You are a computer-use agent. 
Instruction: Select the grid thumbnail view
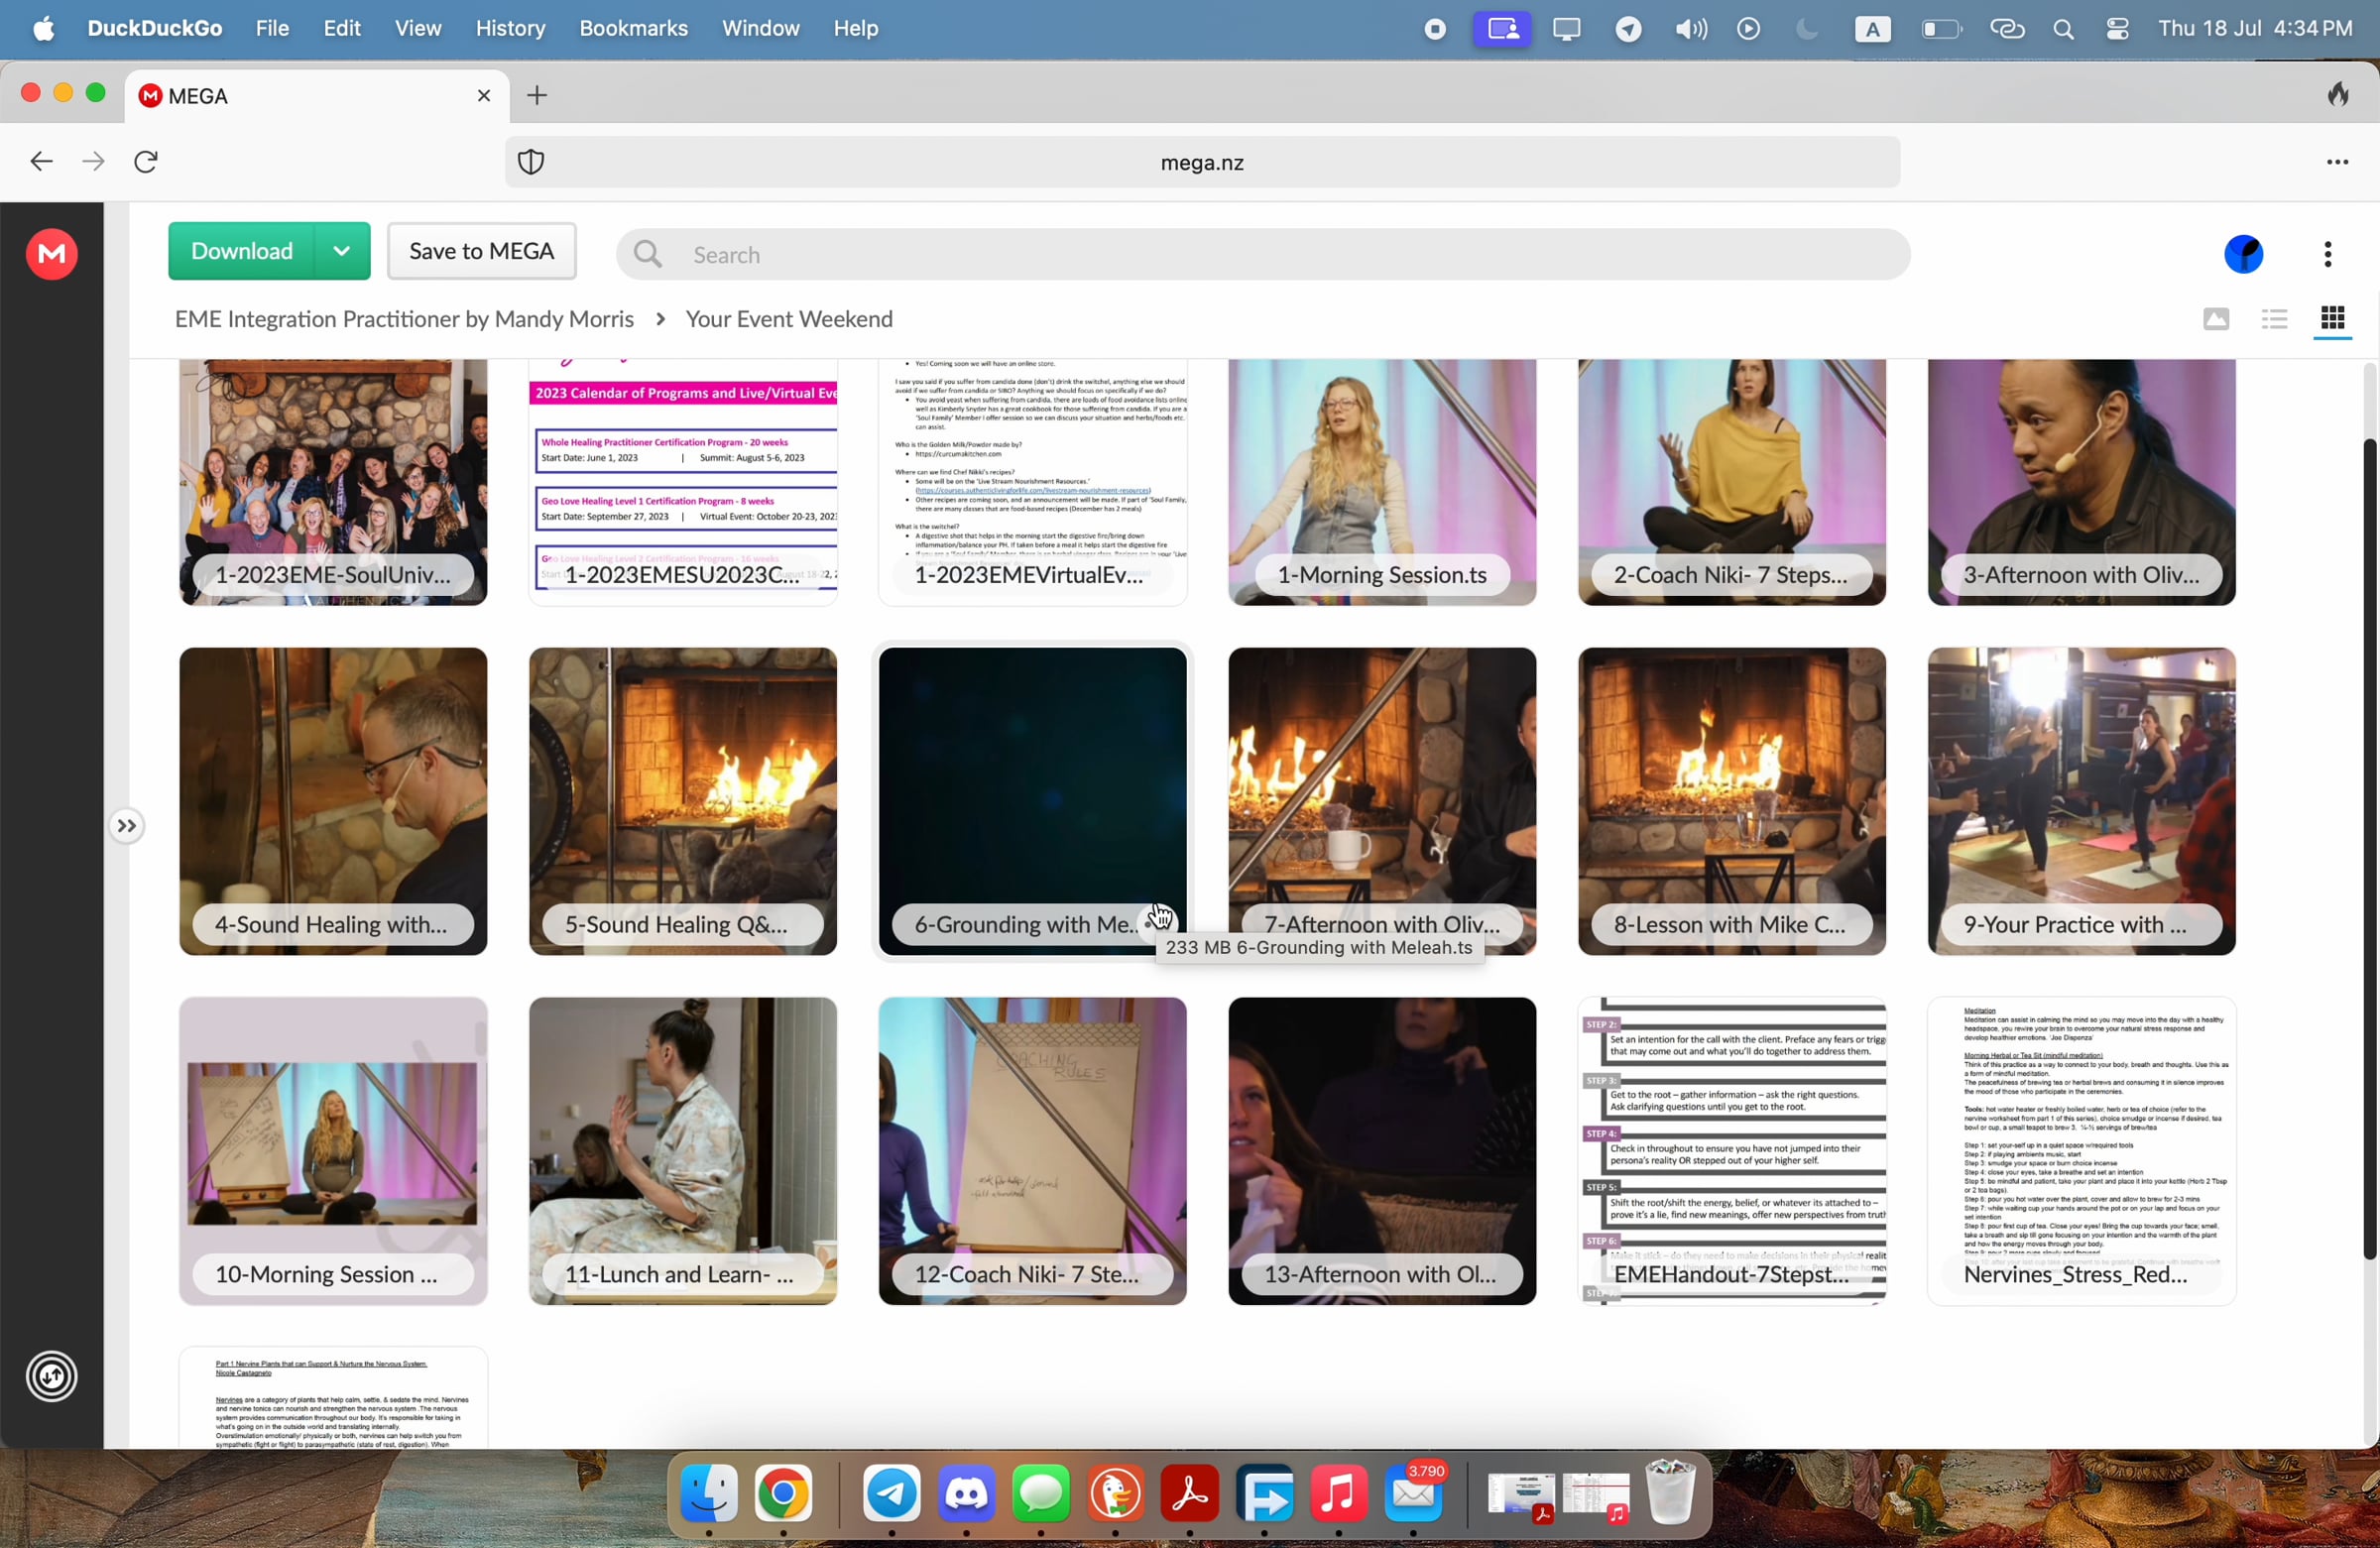coord(2332,319)
